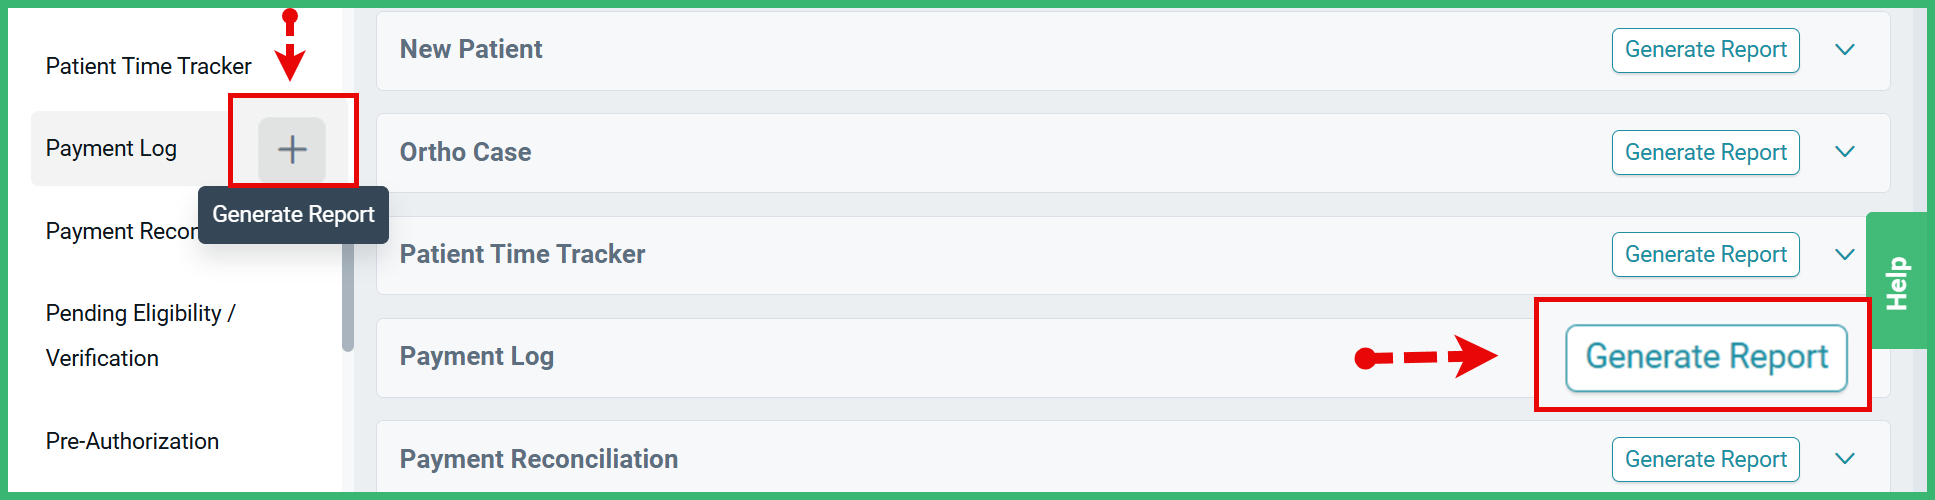Click the Ortho Case section heading
The height and width of the screenshot is (500, 1935).
coord(465,152)
